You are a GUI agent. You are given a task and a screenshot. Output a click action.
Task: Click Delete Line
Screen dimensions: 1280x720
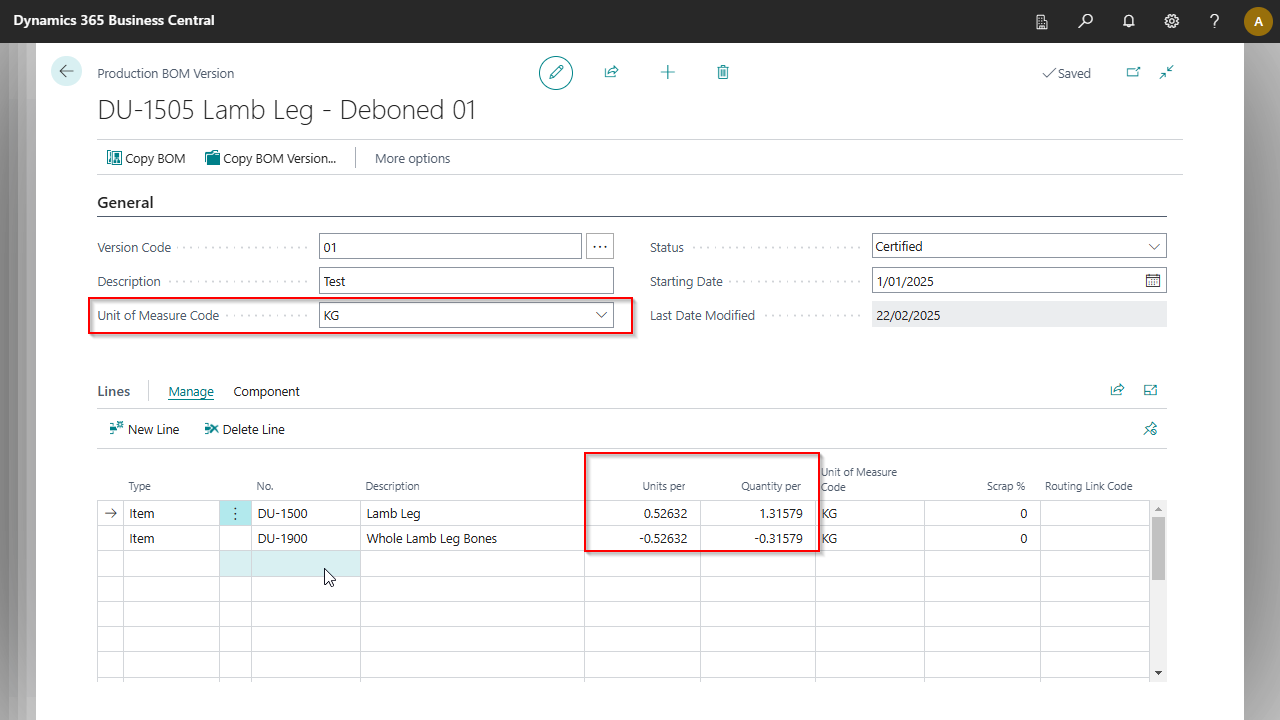244,429
